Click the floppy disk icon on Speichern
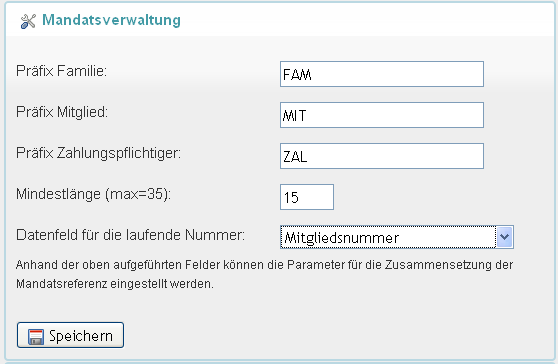This screenshot has height=364, width=558. coord(36,336)
